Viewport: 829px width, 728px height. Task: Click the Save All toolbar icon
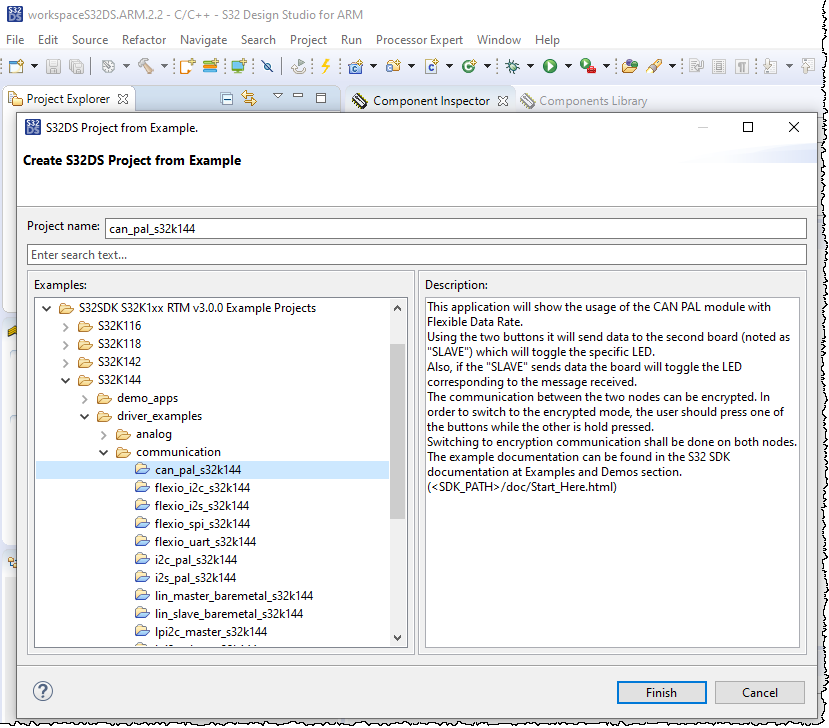coord(76,66)
